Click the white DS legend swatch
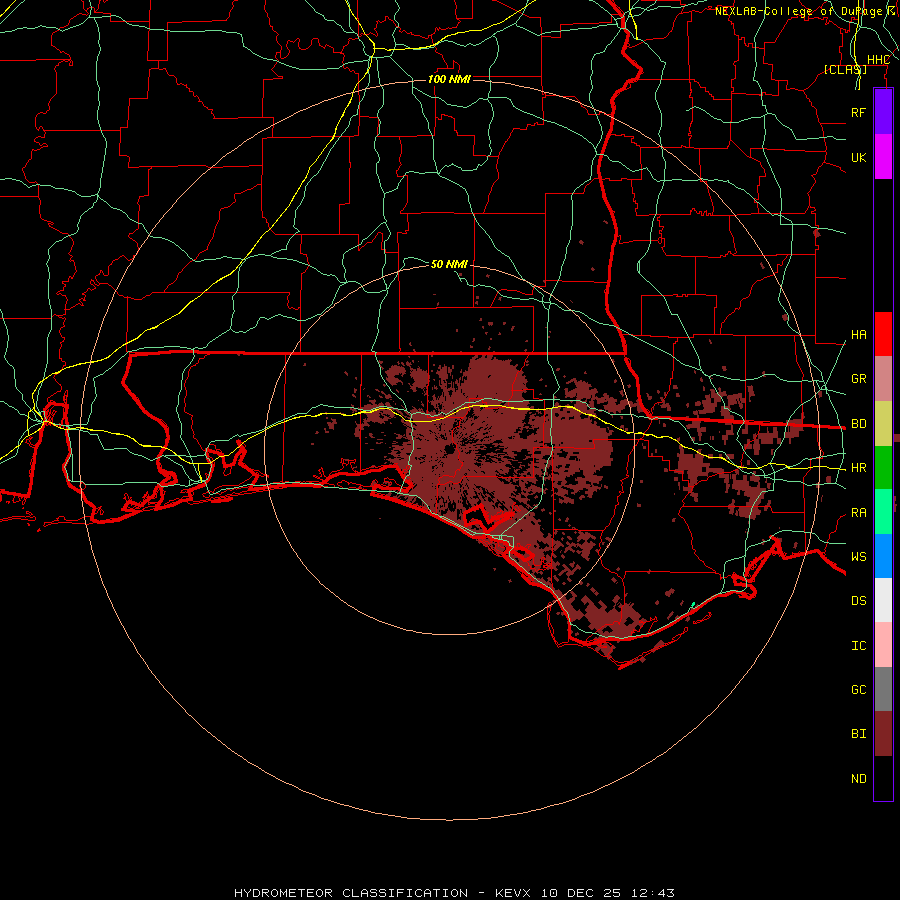The image size is (900, 900). 883,600
